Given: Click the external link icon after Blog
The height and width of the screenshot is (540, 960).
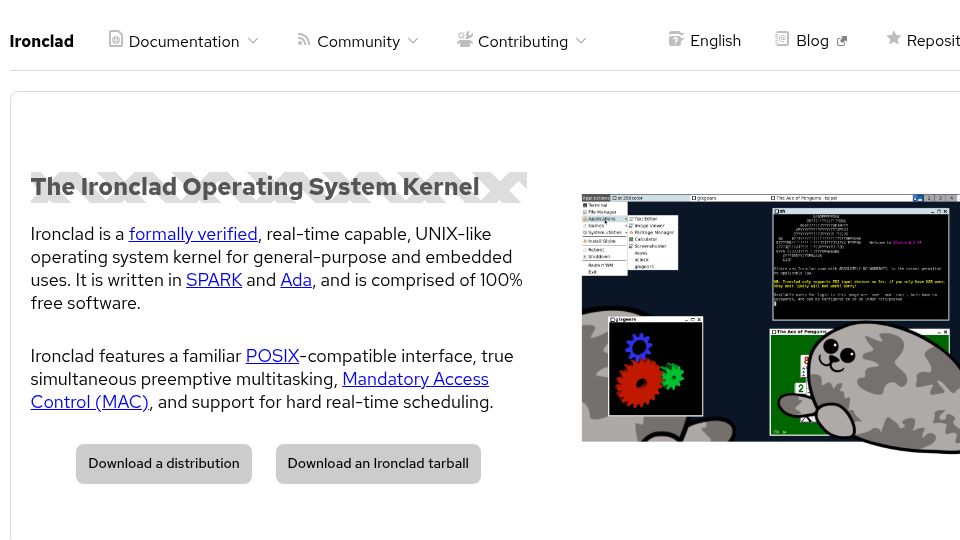Looking at the screenshot, I should (842, 41).
